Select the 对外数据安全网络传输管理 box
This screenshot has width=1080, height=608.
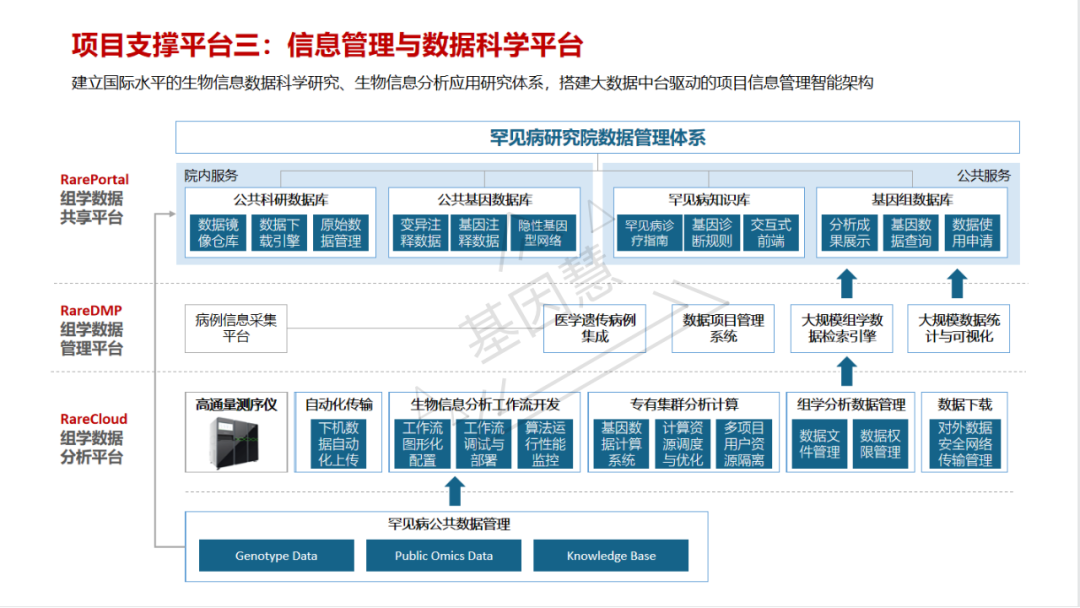(x=965, y=444)
